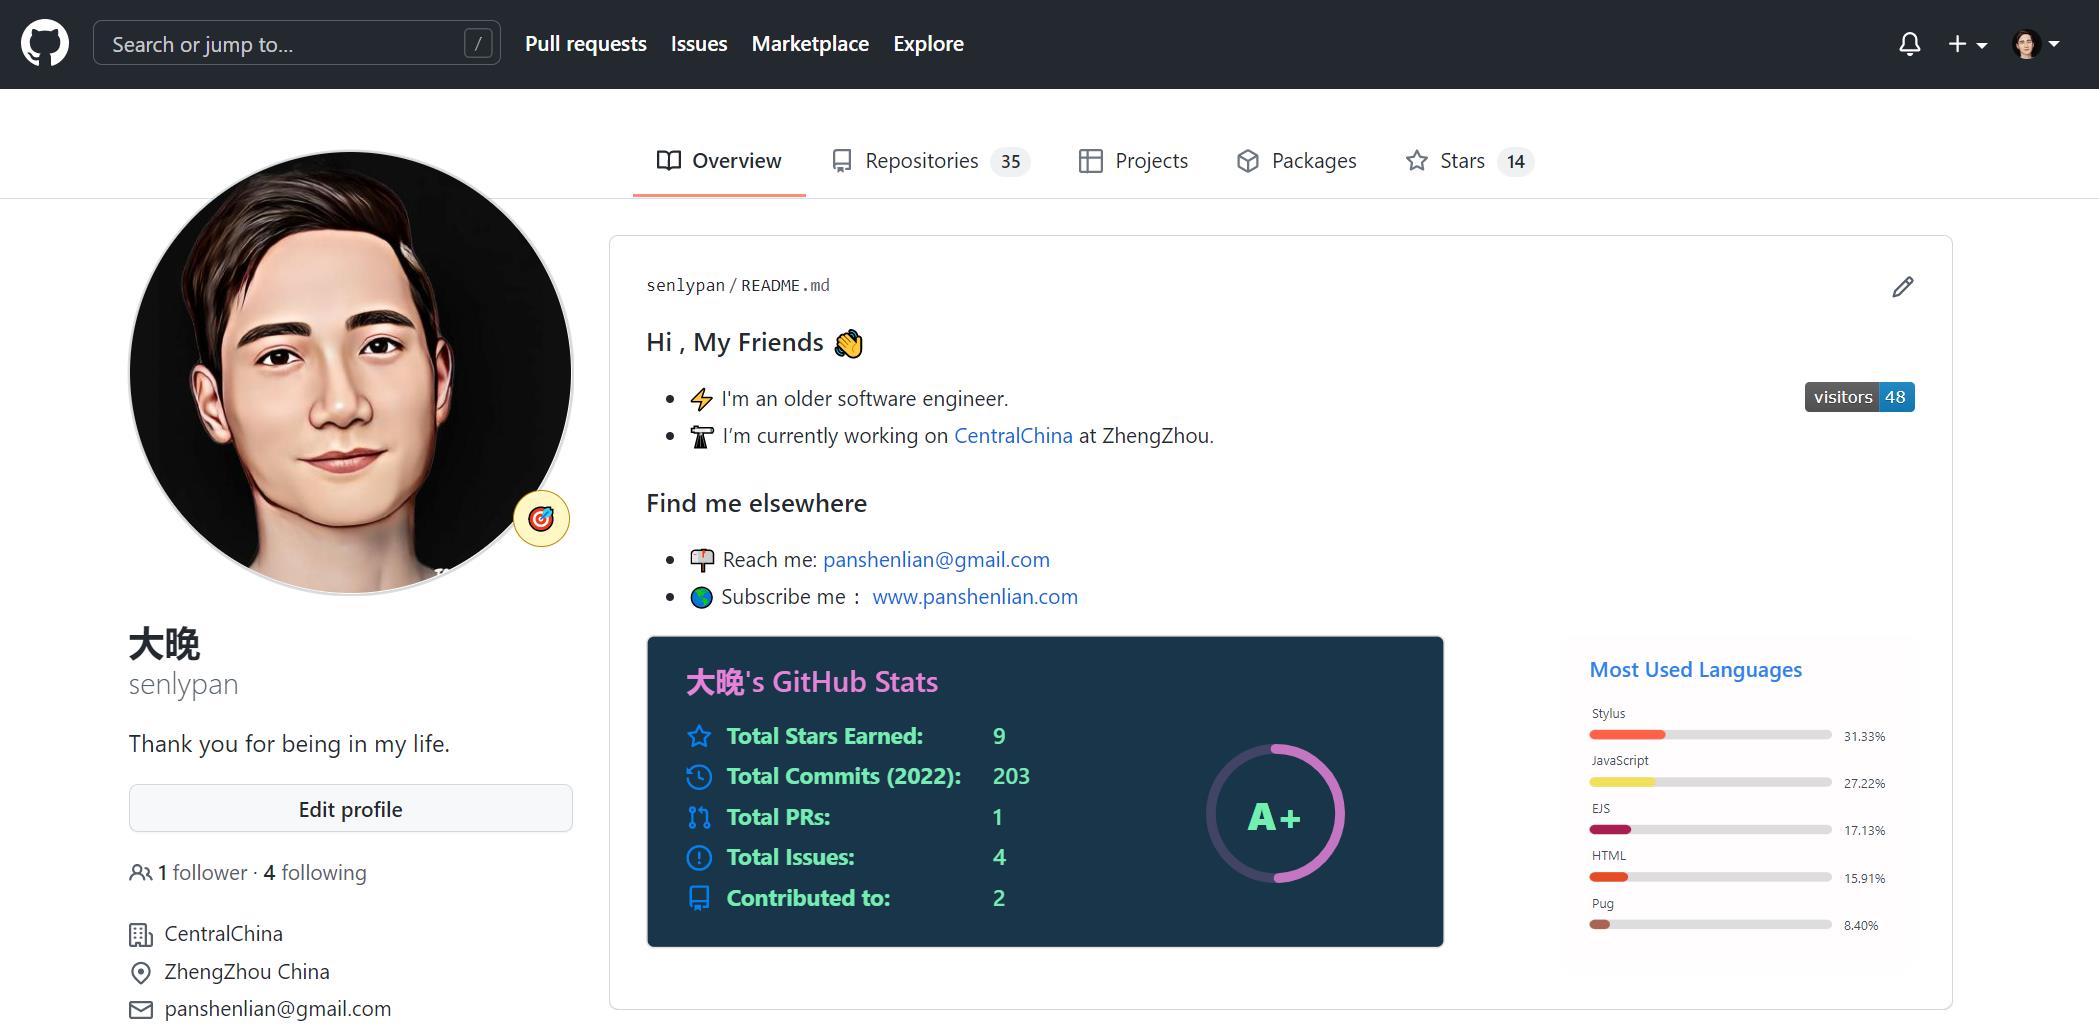Click the bio text Thank you for being in my life

coord(289,744)
